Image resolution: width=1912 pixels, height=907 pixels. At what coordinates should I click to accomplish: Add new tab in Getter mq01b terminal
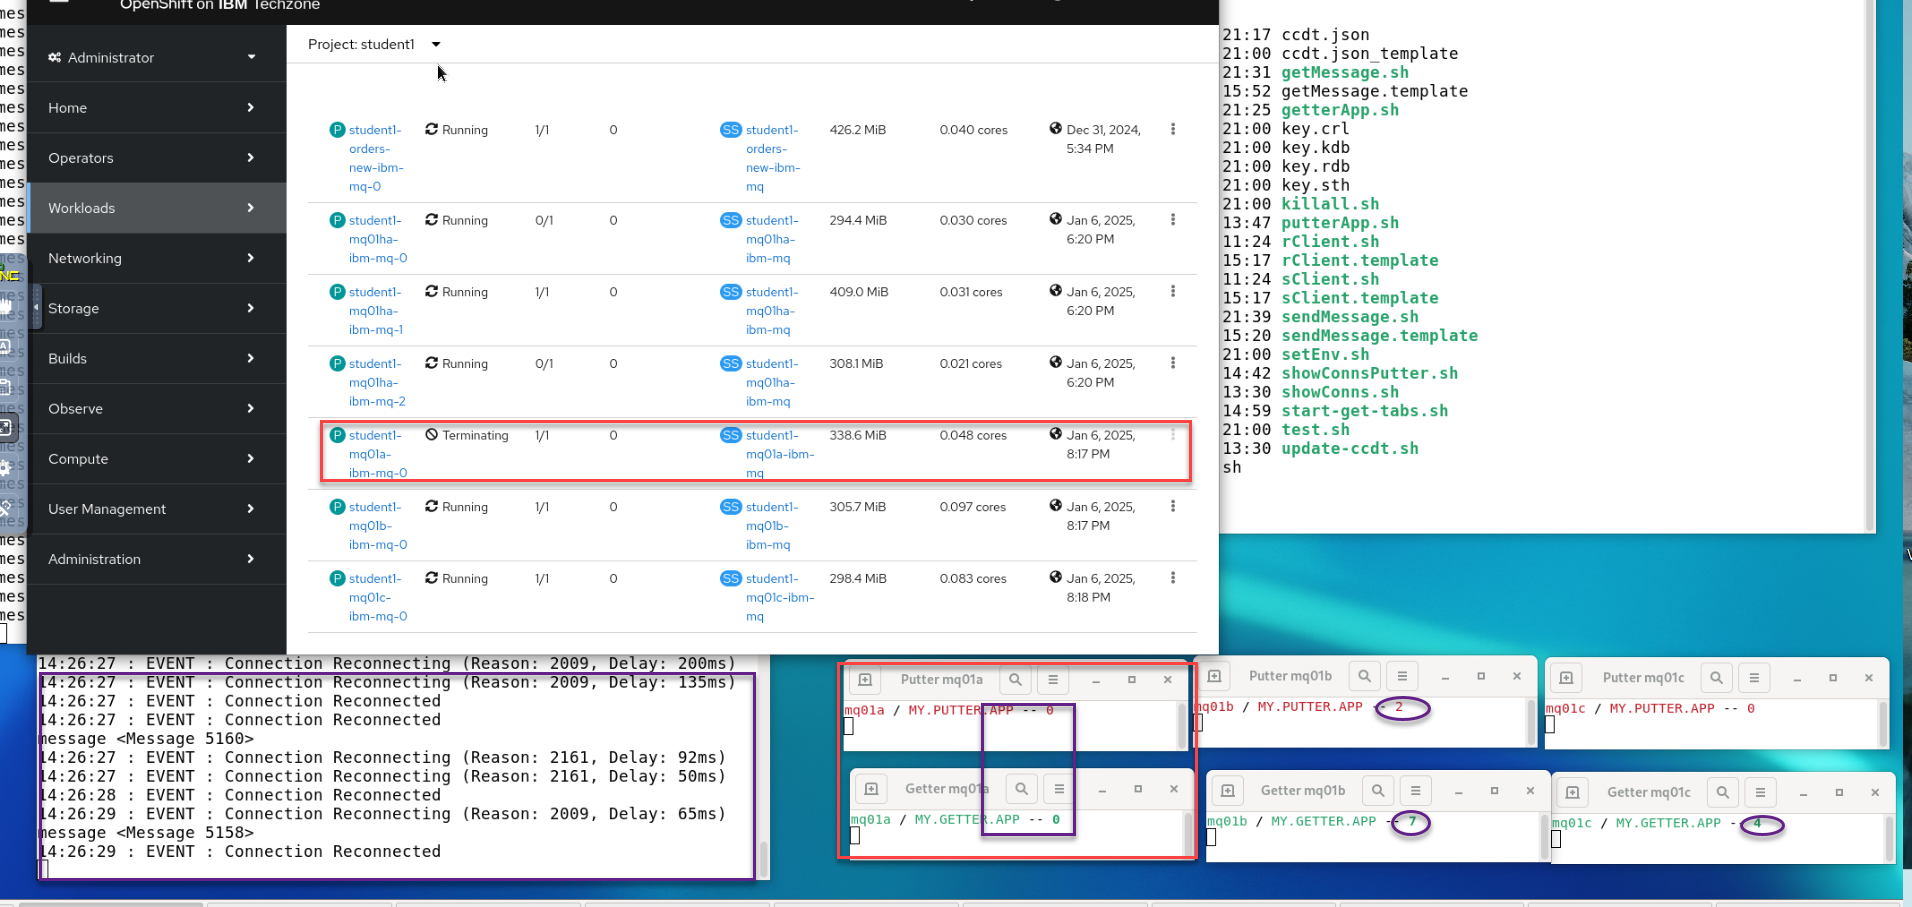point(1228,791)
